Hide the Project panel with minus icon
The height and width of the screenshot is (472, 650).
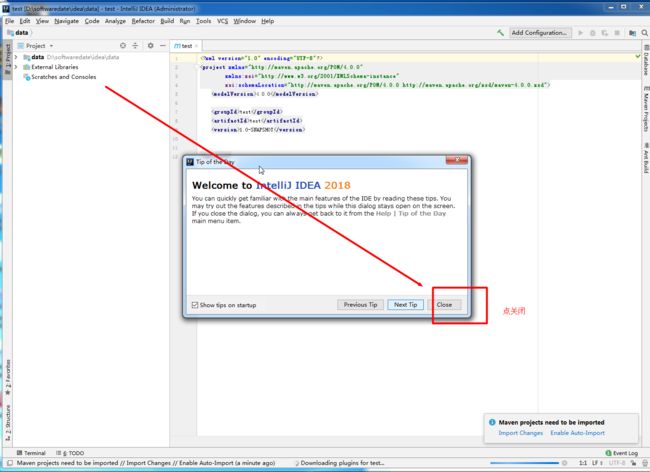coord(163,46)
